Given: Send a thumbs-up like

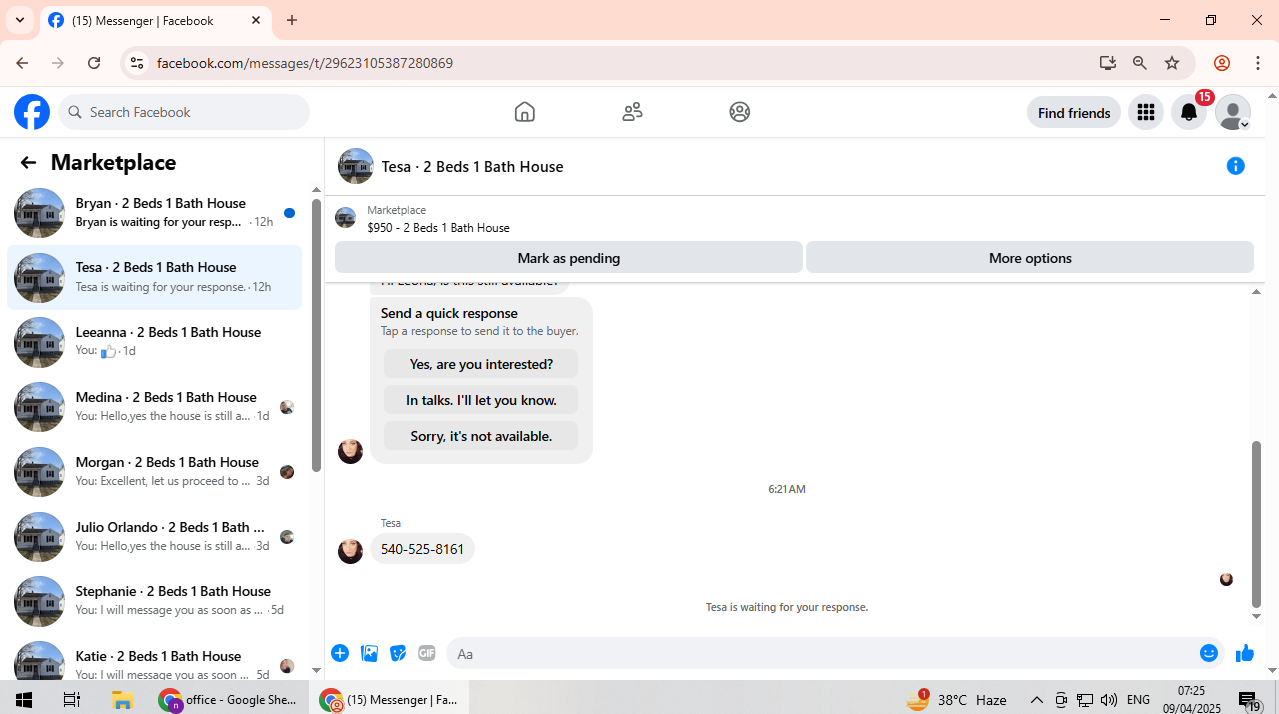Looking at the screenshot, I should (1245, 653).
